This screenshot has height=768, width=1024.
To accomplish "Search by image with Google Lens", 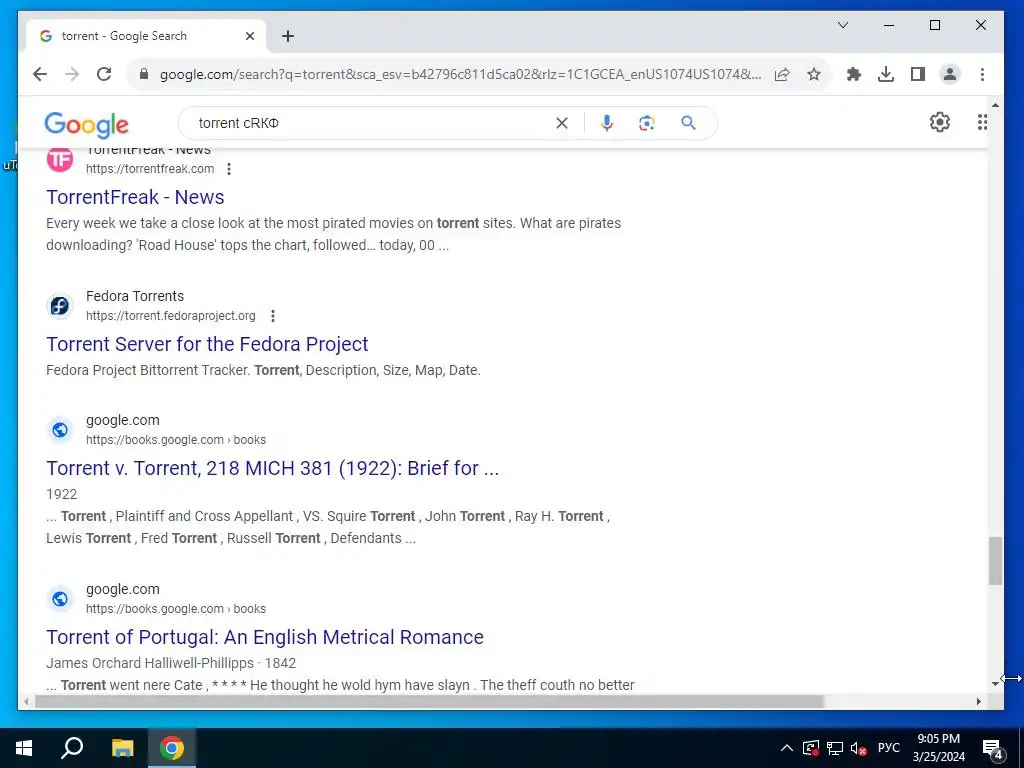I will click(647, 123).
